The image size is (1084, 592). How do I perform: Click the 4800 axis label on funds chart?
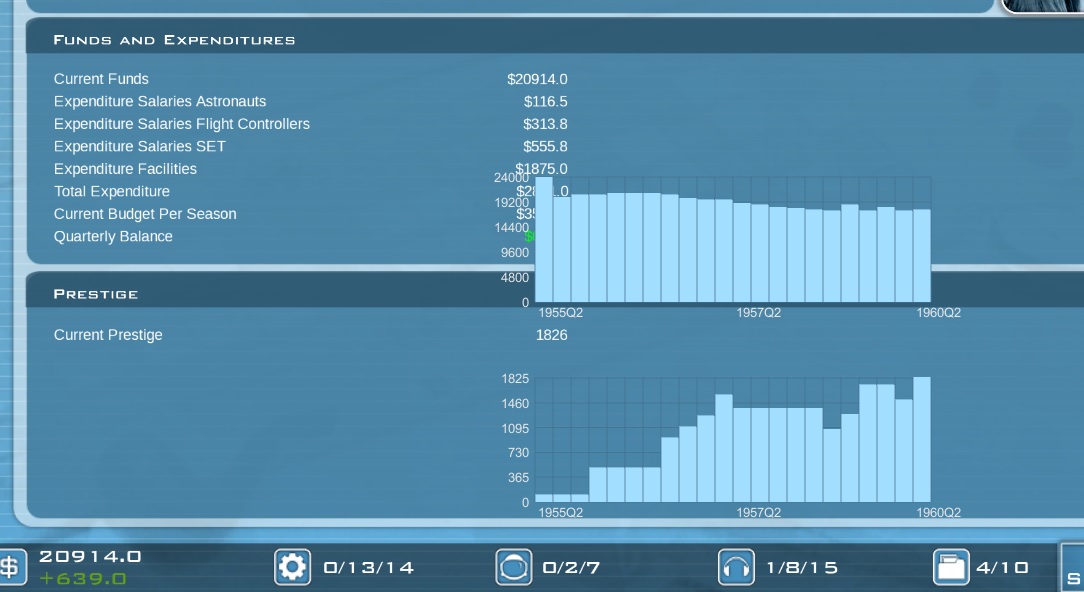point(515,277)
